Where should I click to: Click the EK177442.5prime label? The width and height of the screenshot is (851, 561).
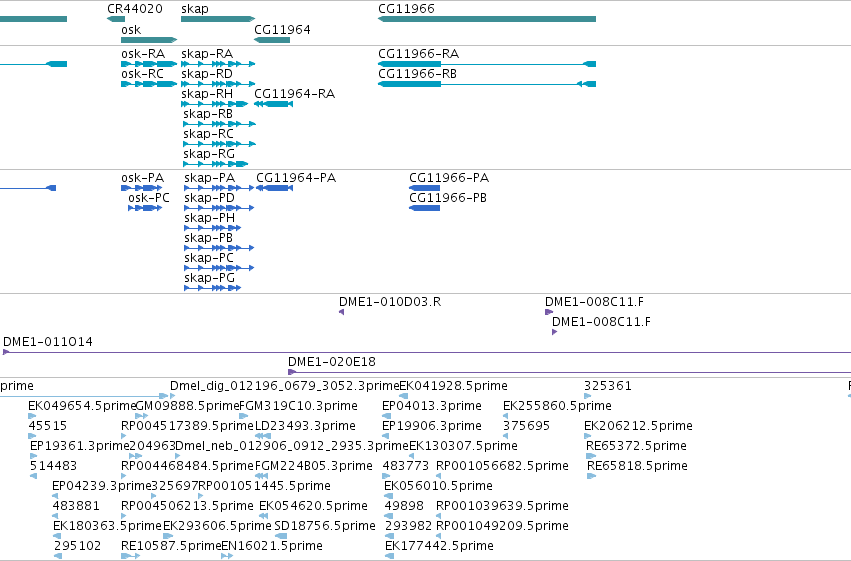coord(440,547)
